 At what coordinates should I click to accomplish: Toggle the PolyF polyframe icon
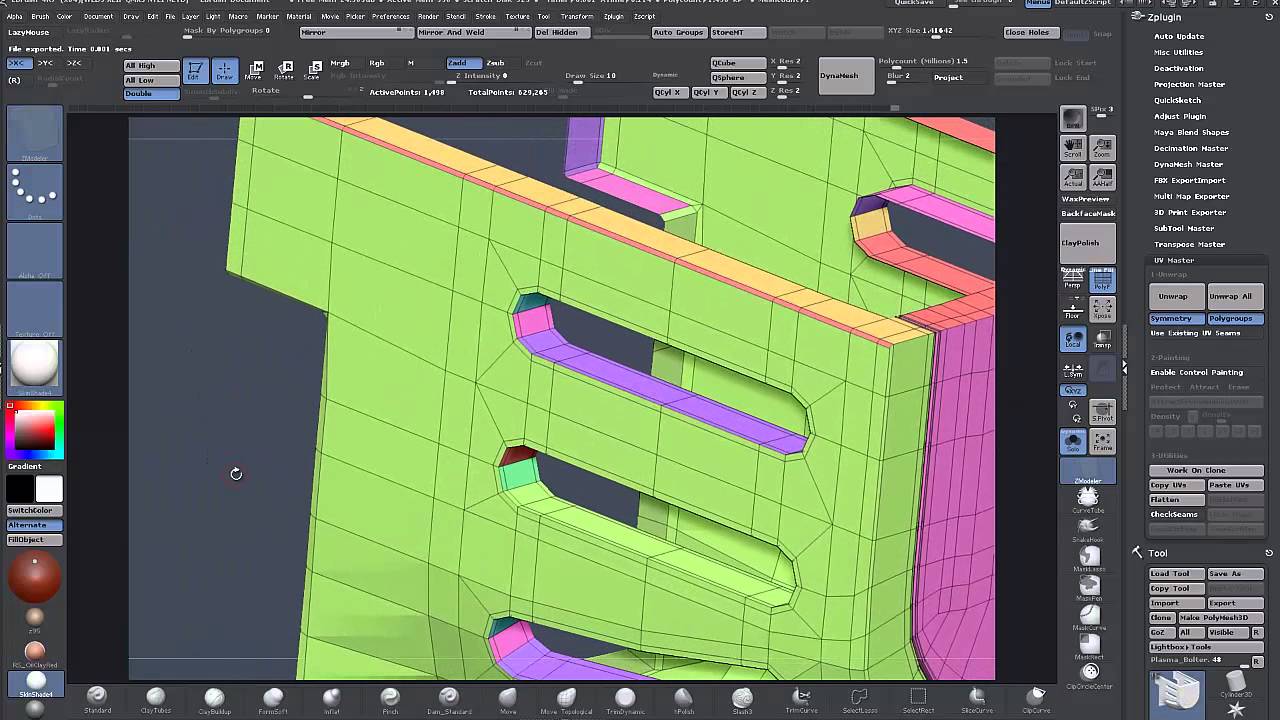pos(1102,279)
